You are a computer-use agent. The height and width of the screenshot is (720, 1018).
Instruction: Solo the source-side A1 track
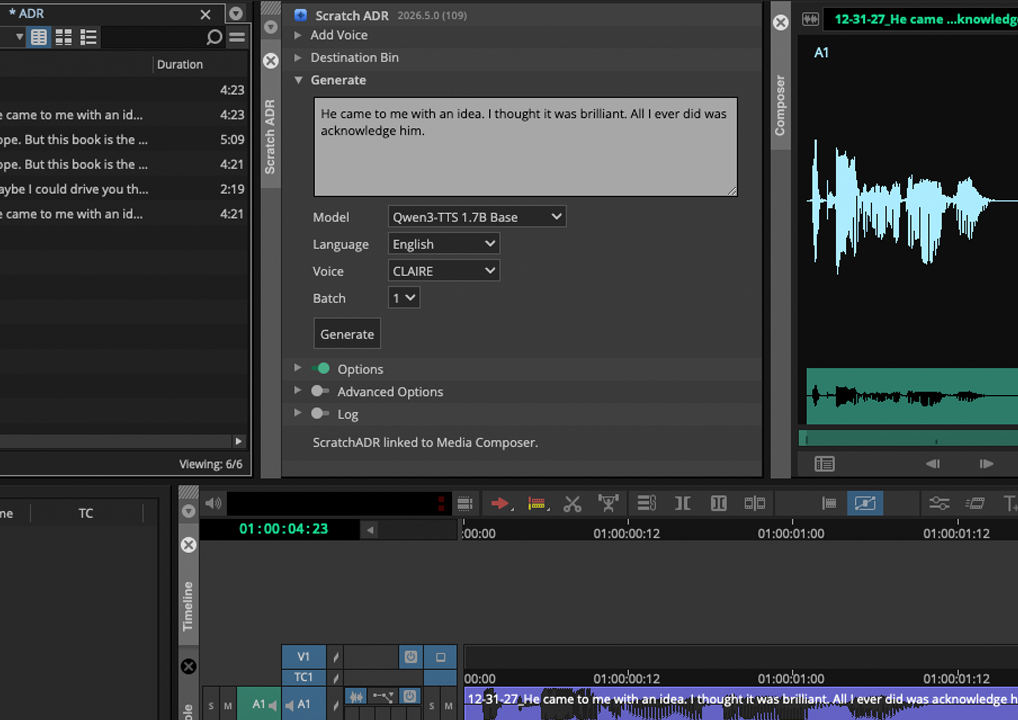[211, 705]
